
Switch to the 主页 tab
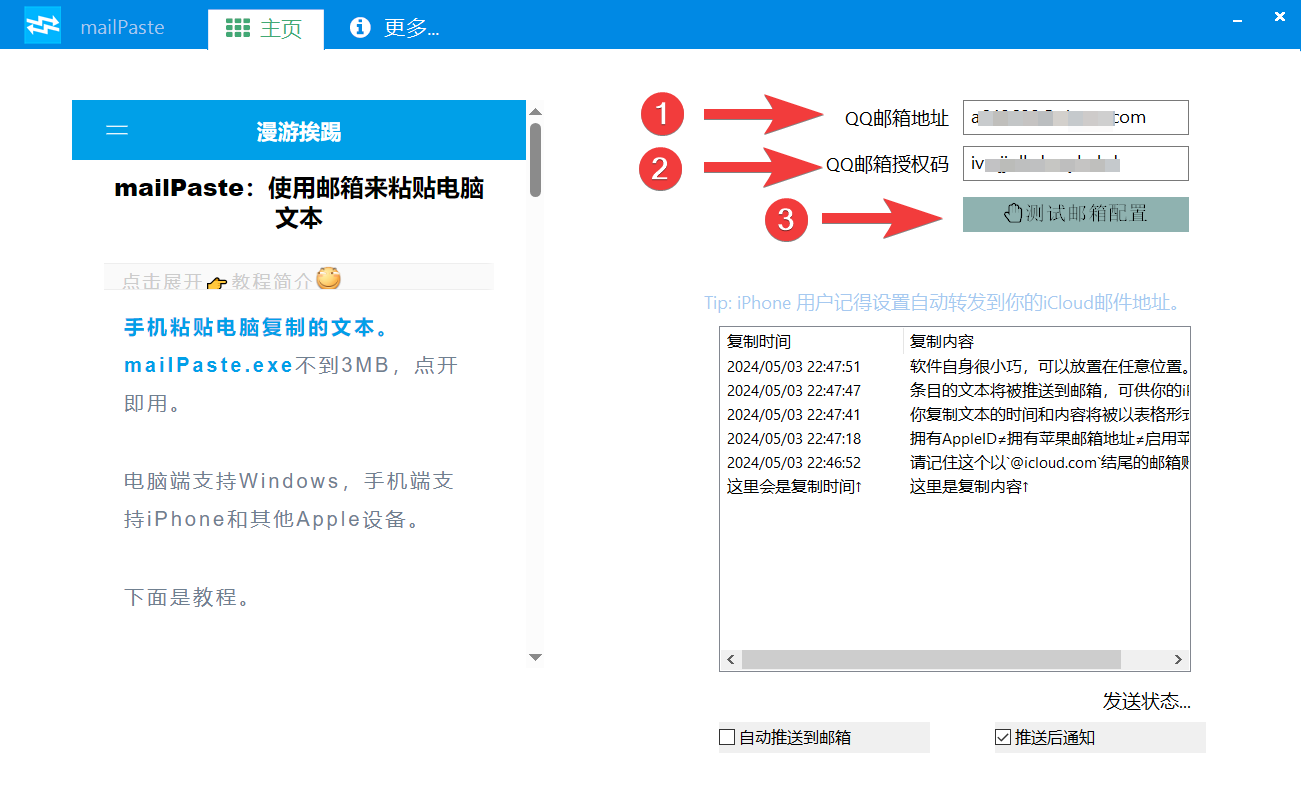(x=266, y=28)
